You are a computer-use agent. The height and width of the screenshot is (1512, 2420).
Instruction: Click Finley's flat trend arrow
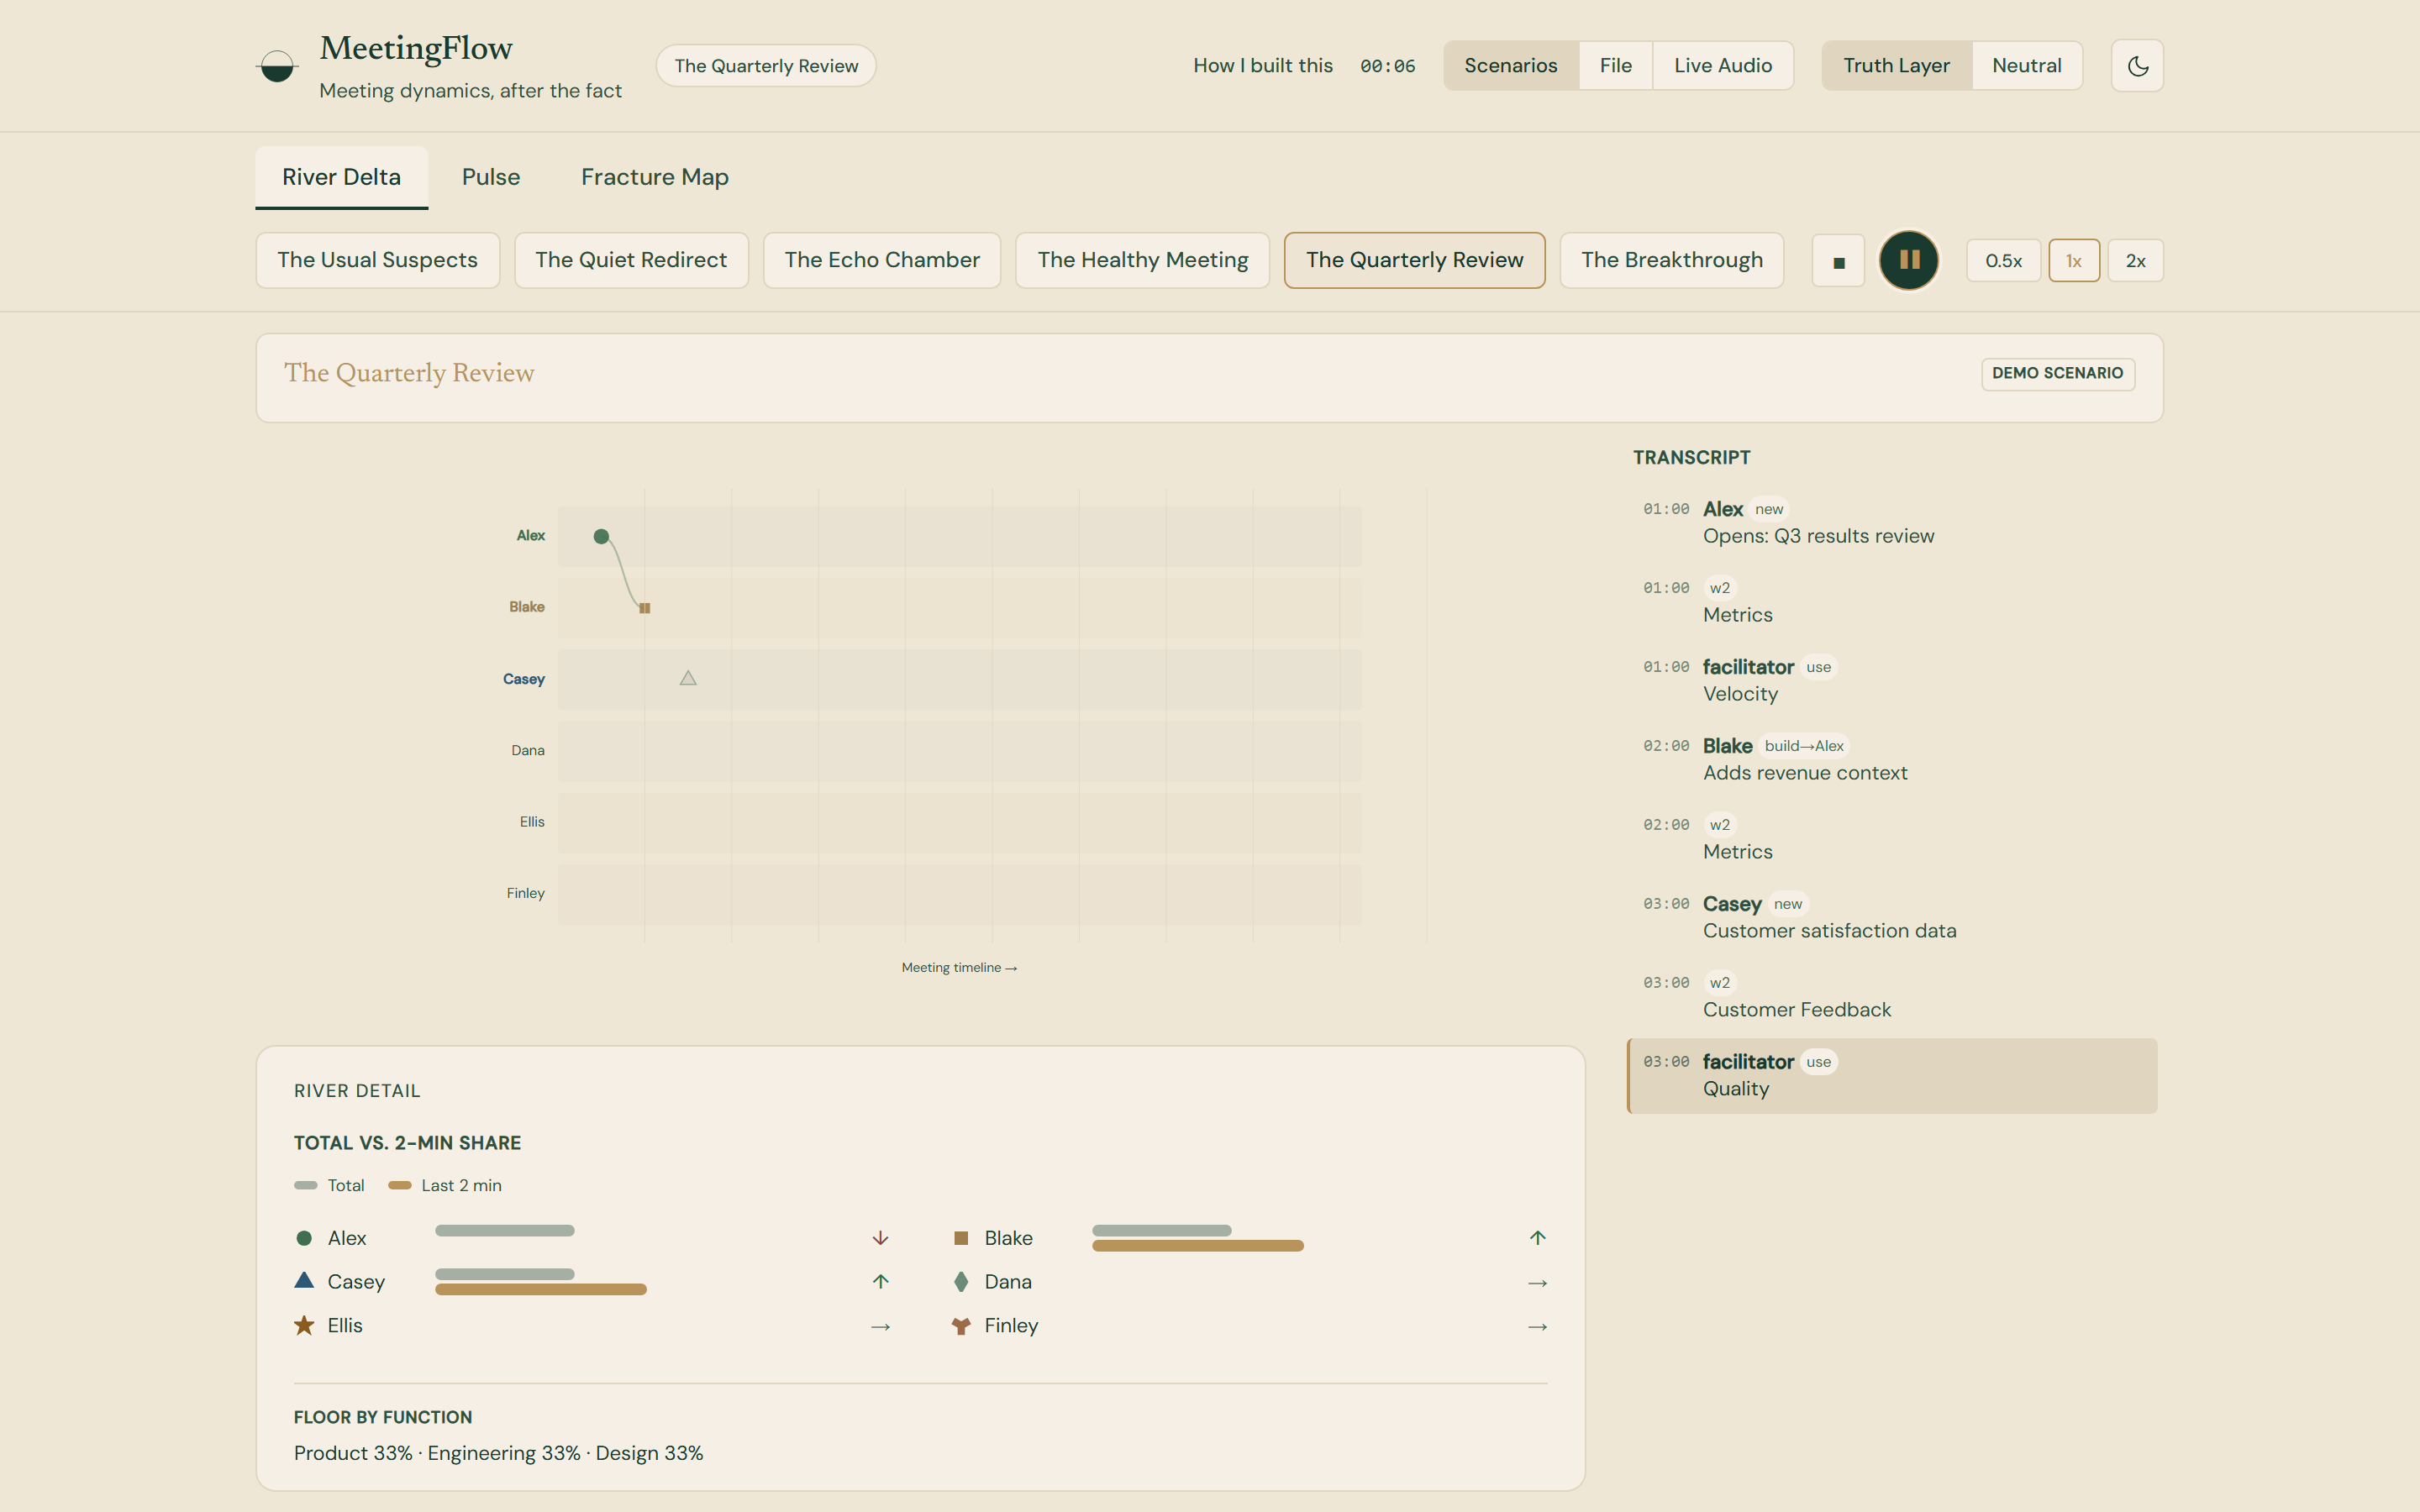pyautogui.click(x=1538, y=1327)
